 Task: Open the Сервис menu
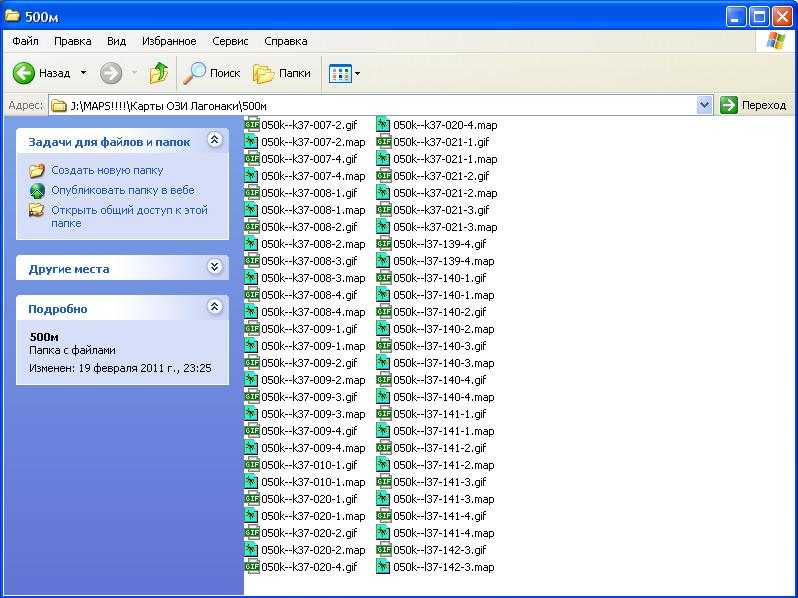point(230,41)
